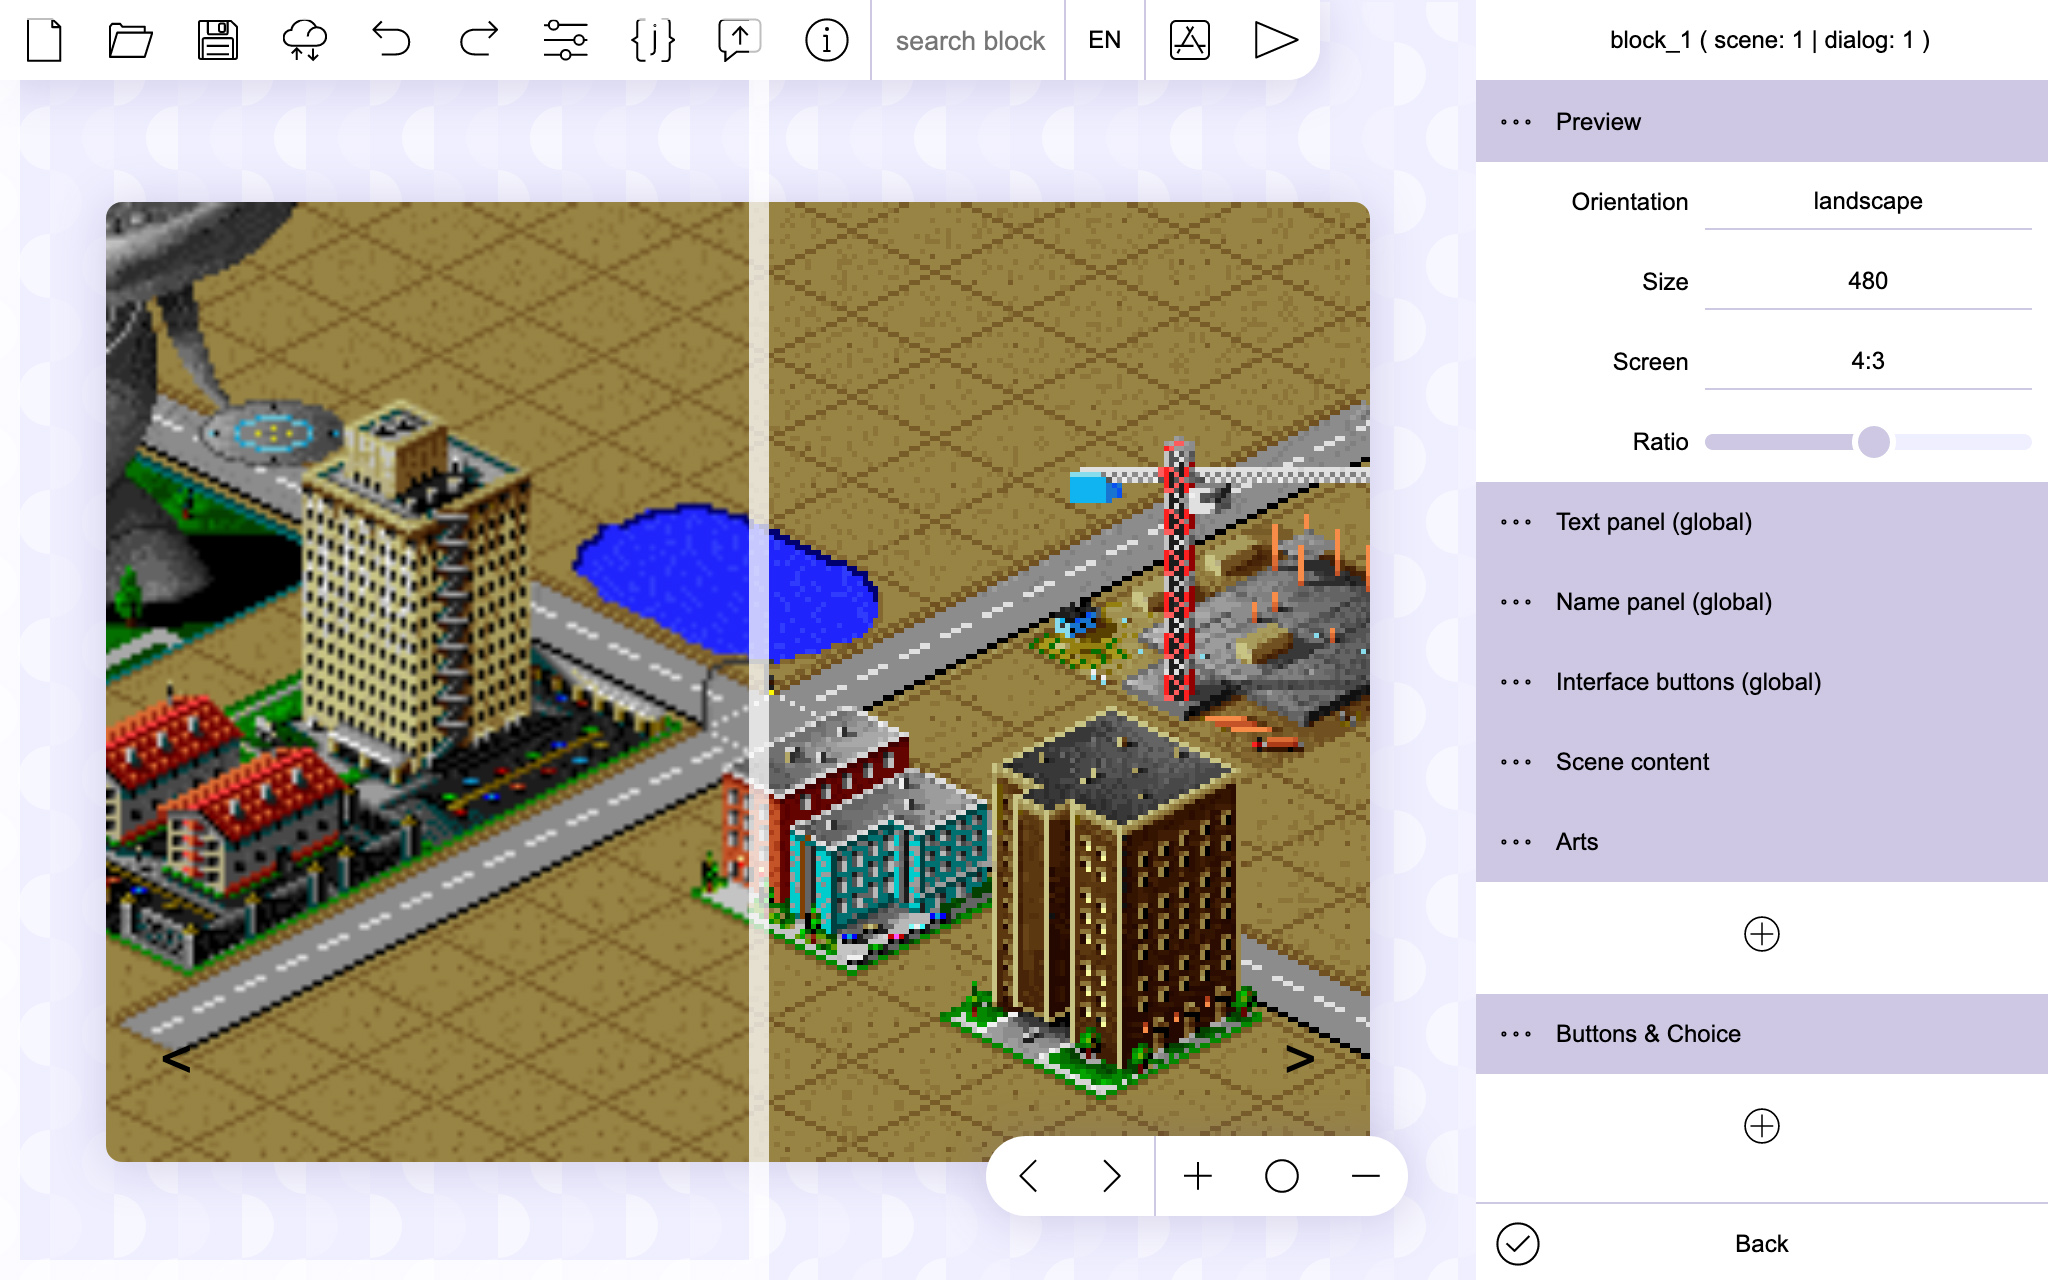Adjust the Ratio slider handle
The image size is (2048, 1280).
click(1873, 442)
